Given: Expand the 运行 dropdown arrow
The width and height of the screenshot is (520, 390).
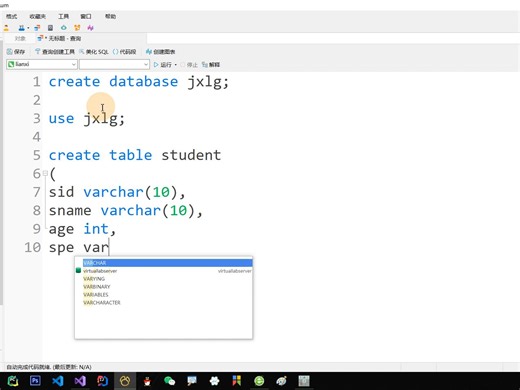Looking at the screenshot, I should (x=176, y=65).
